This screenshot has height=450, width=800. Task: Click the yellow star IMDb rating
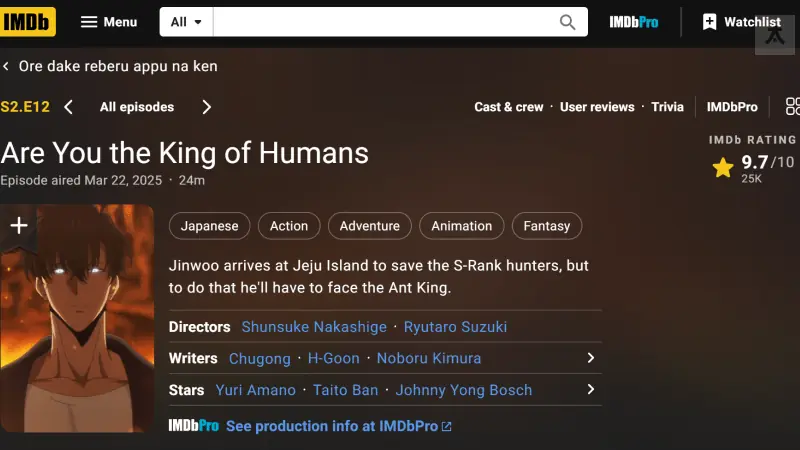723,168
